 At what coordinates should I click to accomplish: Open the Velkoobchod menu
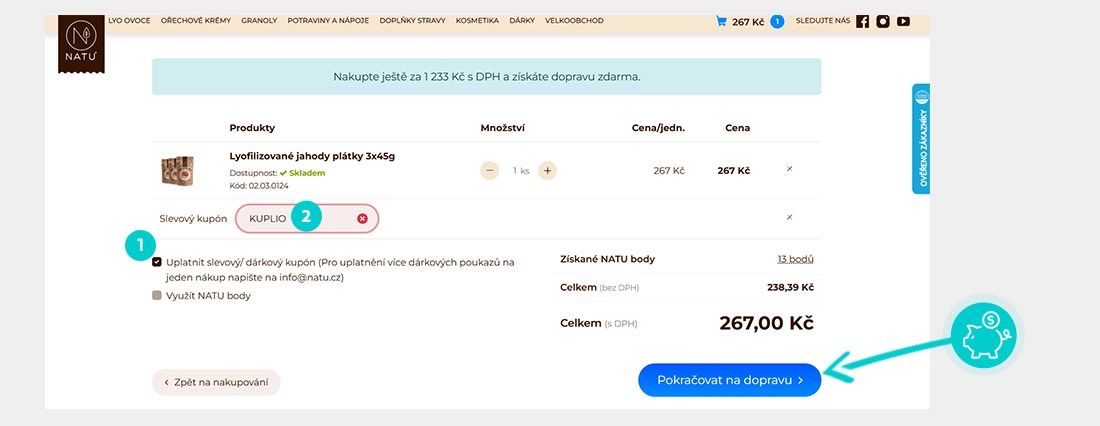[x=574, y=21]
